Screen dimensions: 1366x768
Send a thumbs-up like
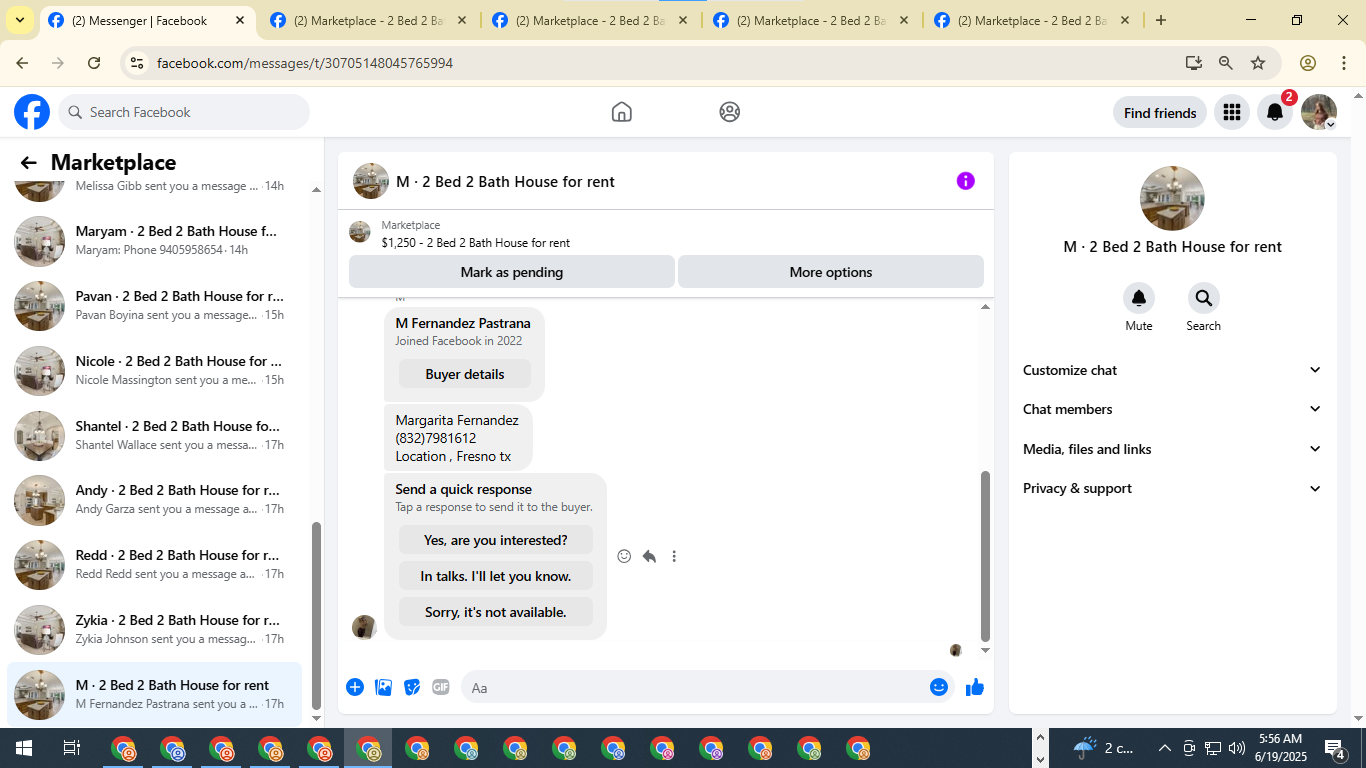tap(975, 687)
